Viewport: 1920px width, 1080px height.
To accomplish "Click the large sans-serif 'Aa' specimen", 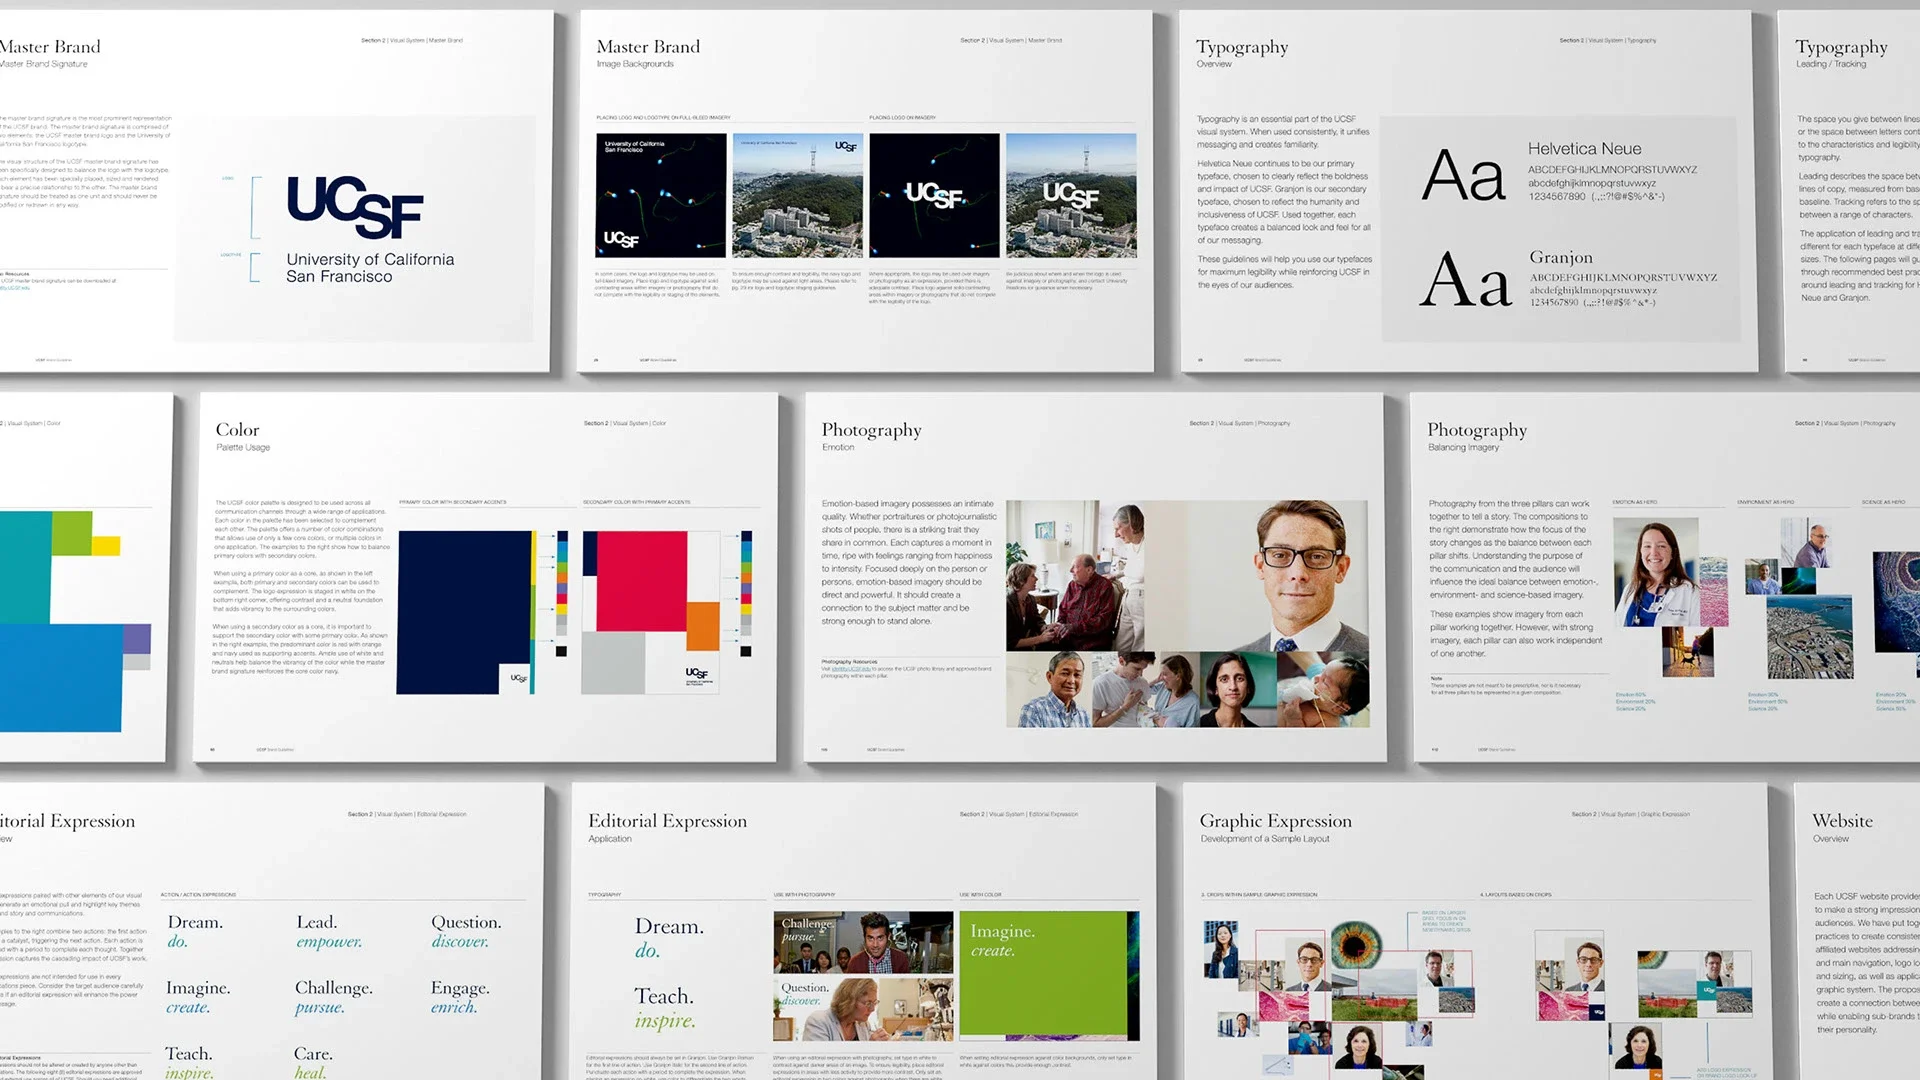I will (x=1463, y=176).
